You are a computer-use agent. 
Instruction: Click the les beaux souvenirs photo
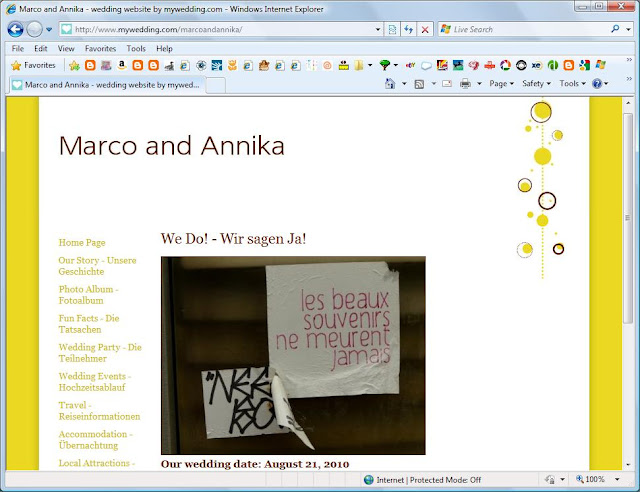click(293, 355)
